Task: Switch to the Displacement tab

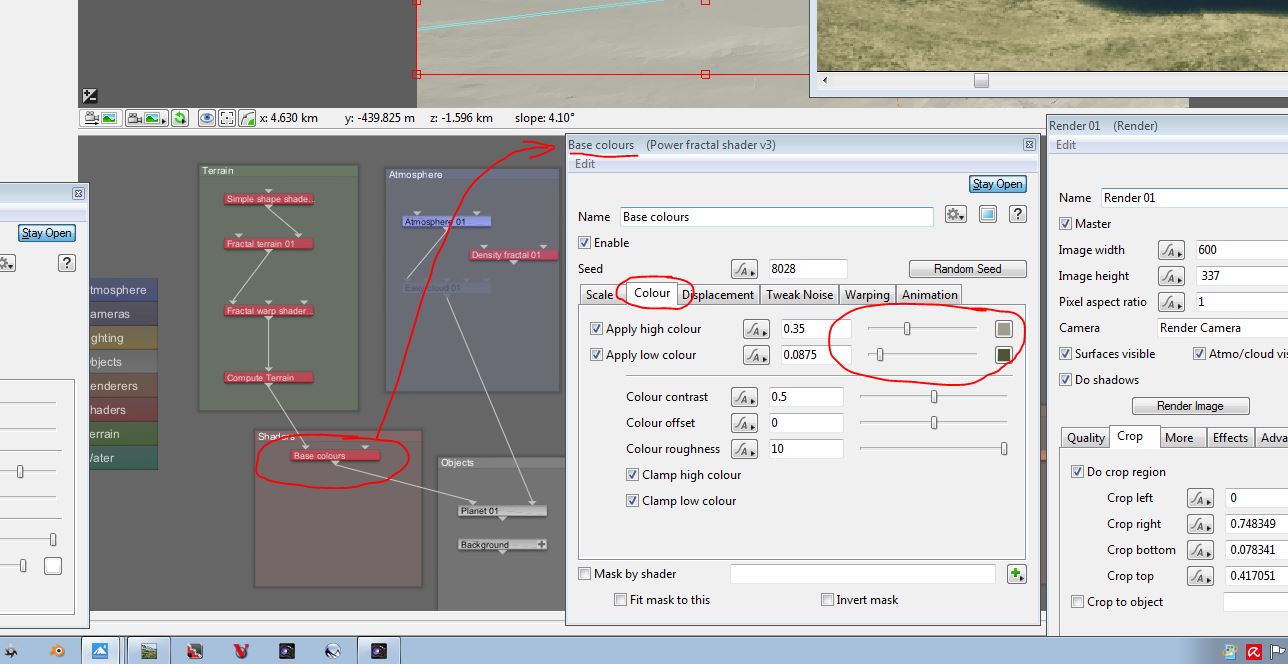Action: 718,295
